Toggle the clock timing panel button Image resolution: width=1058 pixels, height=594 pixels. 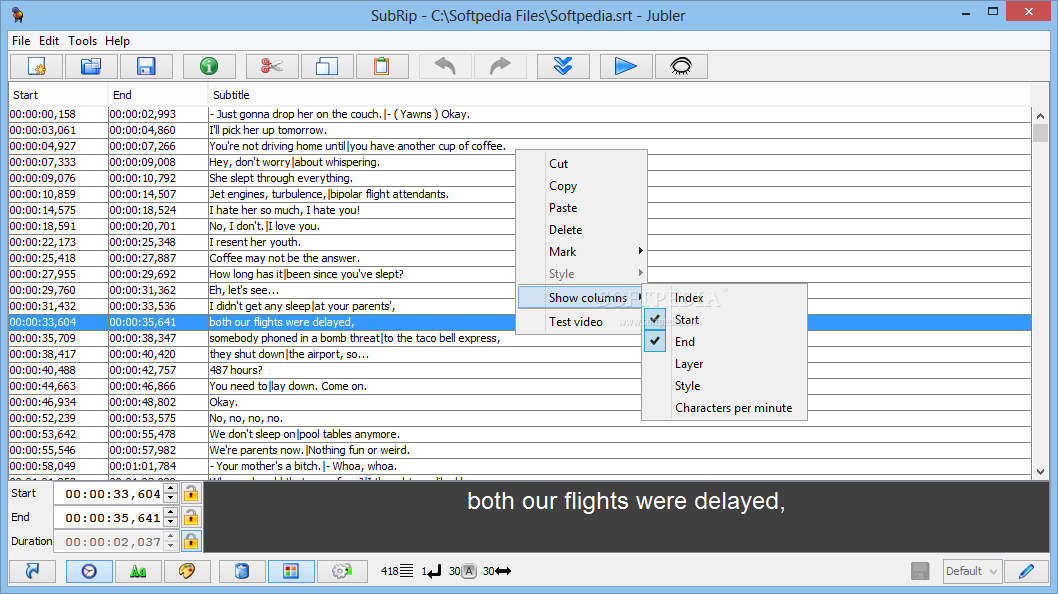click(x=89, y=571)
